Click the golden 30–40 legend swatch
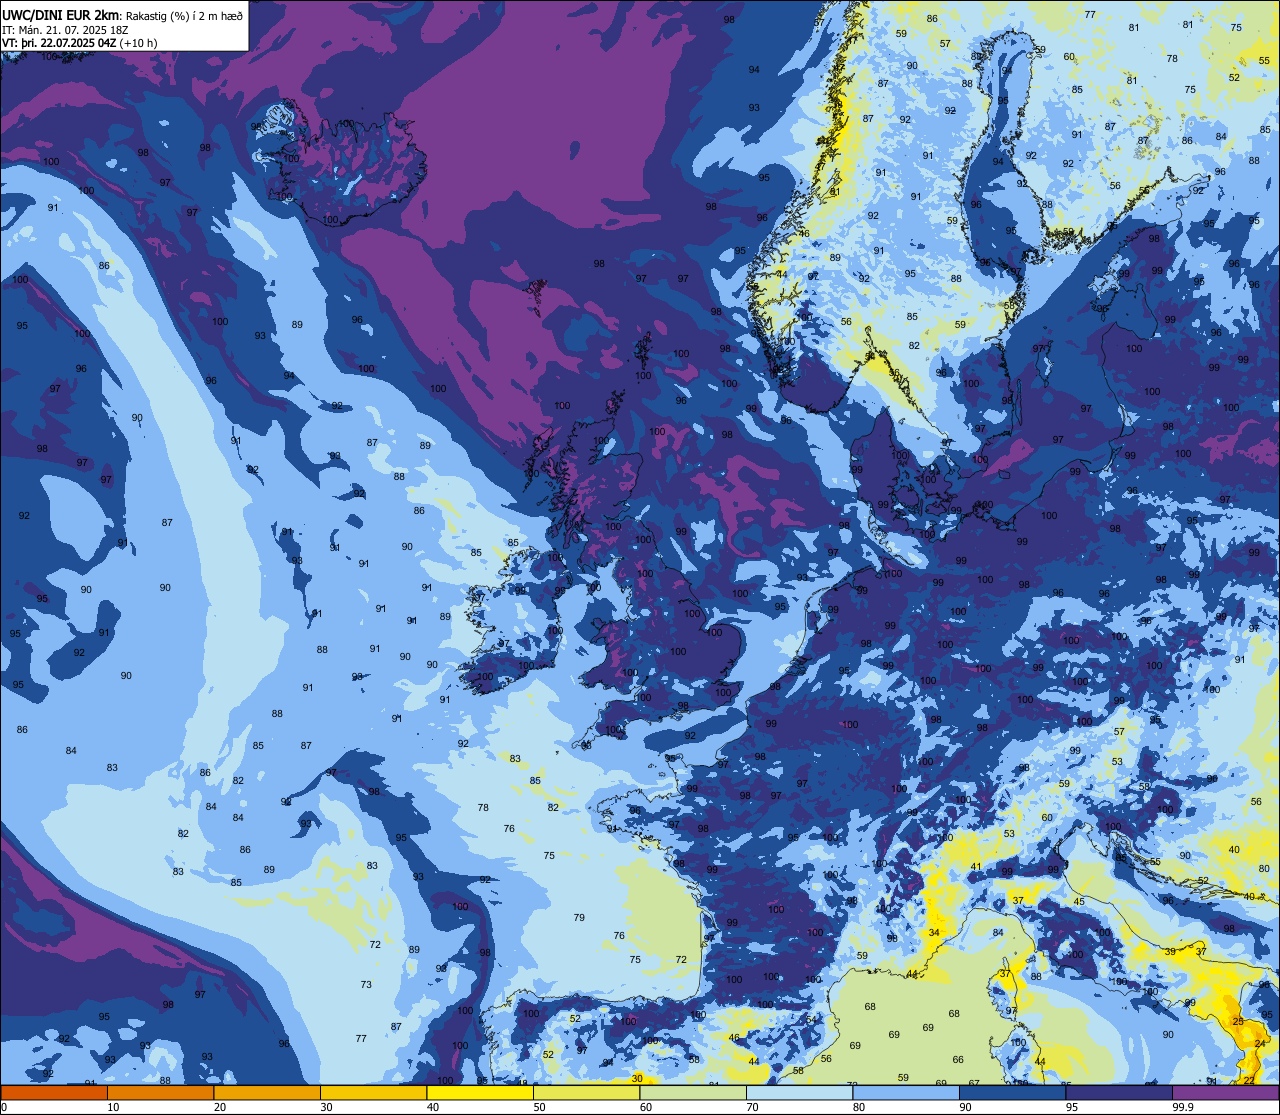This screenshot has height=1115, width=1280. [x=373, y=1092]
